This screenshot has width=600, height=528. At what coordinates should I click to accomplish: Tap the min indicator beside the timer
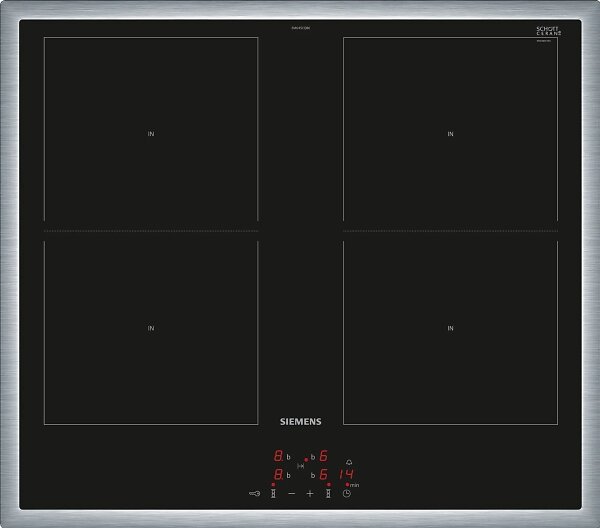coord(354,485)
